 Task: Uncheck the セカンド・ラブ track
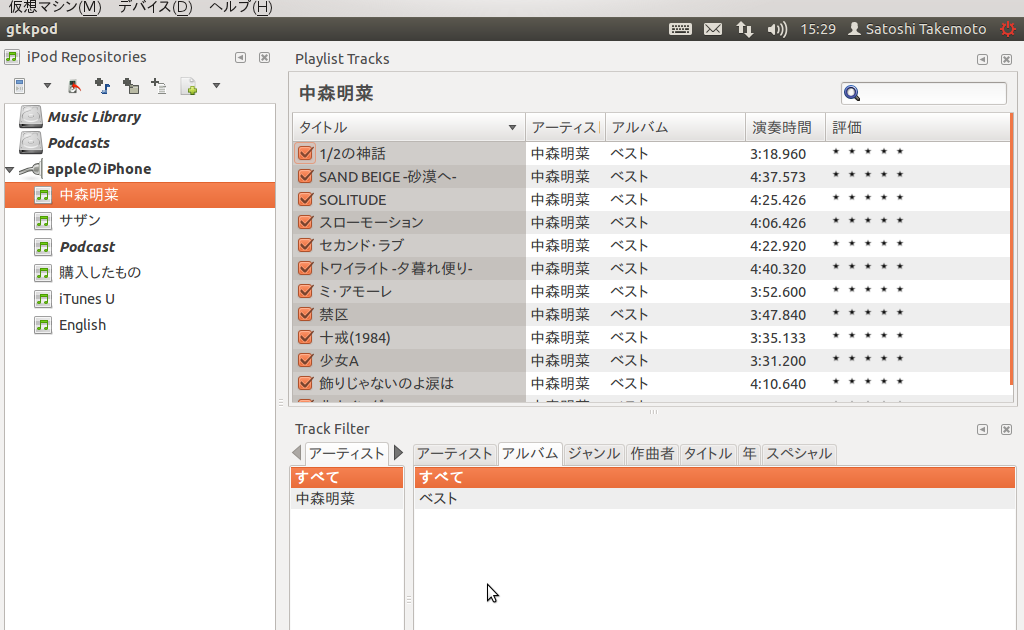click(x=305, y=245)
